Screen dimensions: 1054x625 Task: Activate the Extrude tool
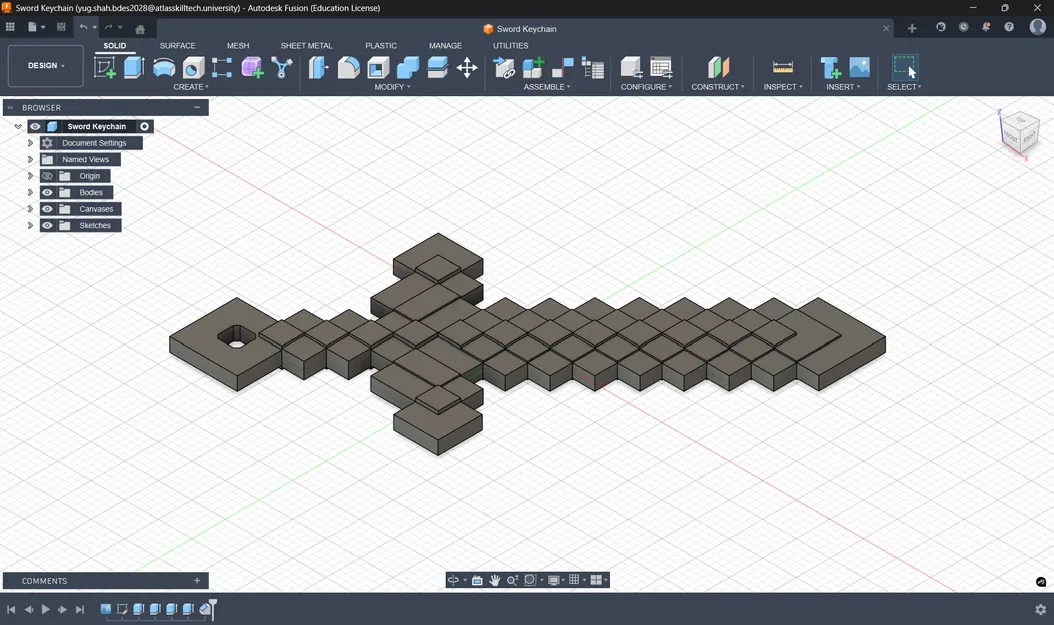pos(135,68)
